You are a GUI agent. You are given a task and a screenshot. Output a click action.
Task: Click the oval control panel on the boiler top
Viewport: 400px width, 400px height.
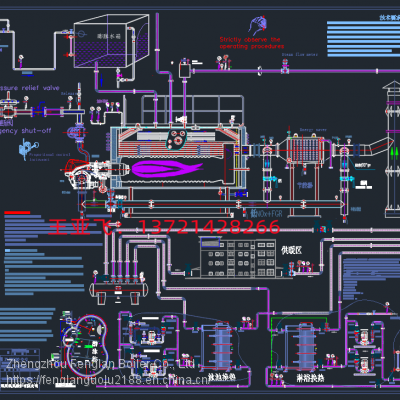pyautogui.click(x=176, y=139)
